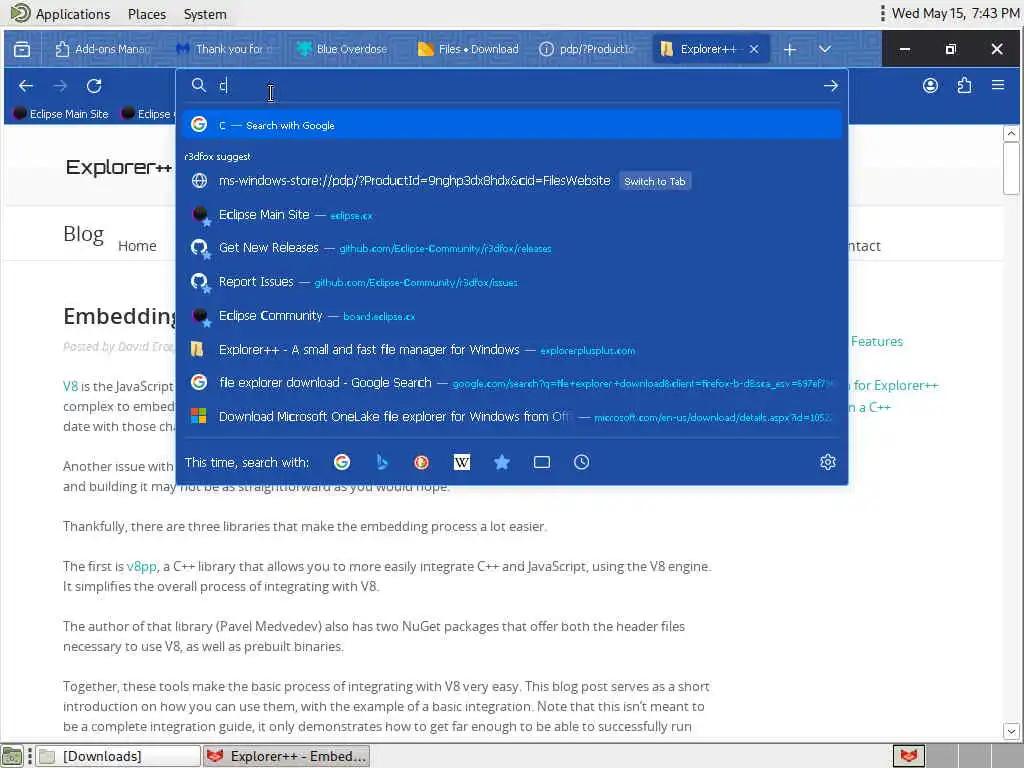Switch to the Add-ons Manager tab
The height and width of the screenshot is (768, 1024).
point(103,49)
